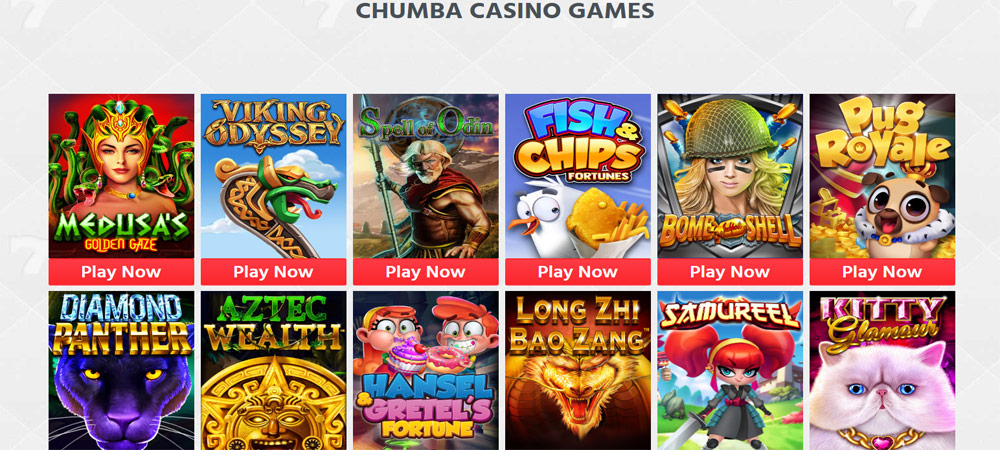This screenshot has width=1000, height=450.
Task: Select the Bomb Shell game image
Action: tap(730, 176)
